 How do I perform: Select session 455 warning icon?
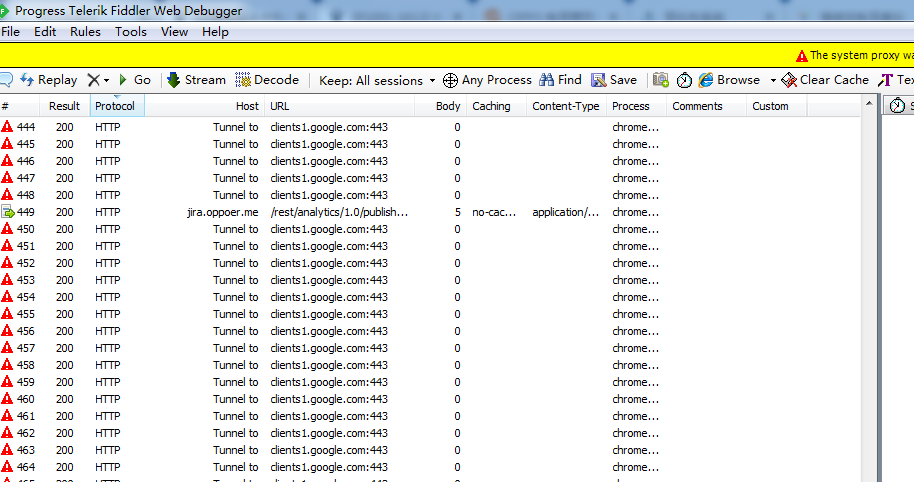(x=7, y=314)
